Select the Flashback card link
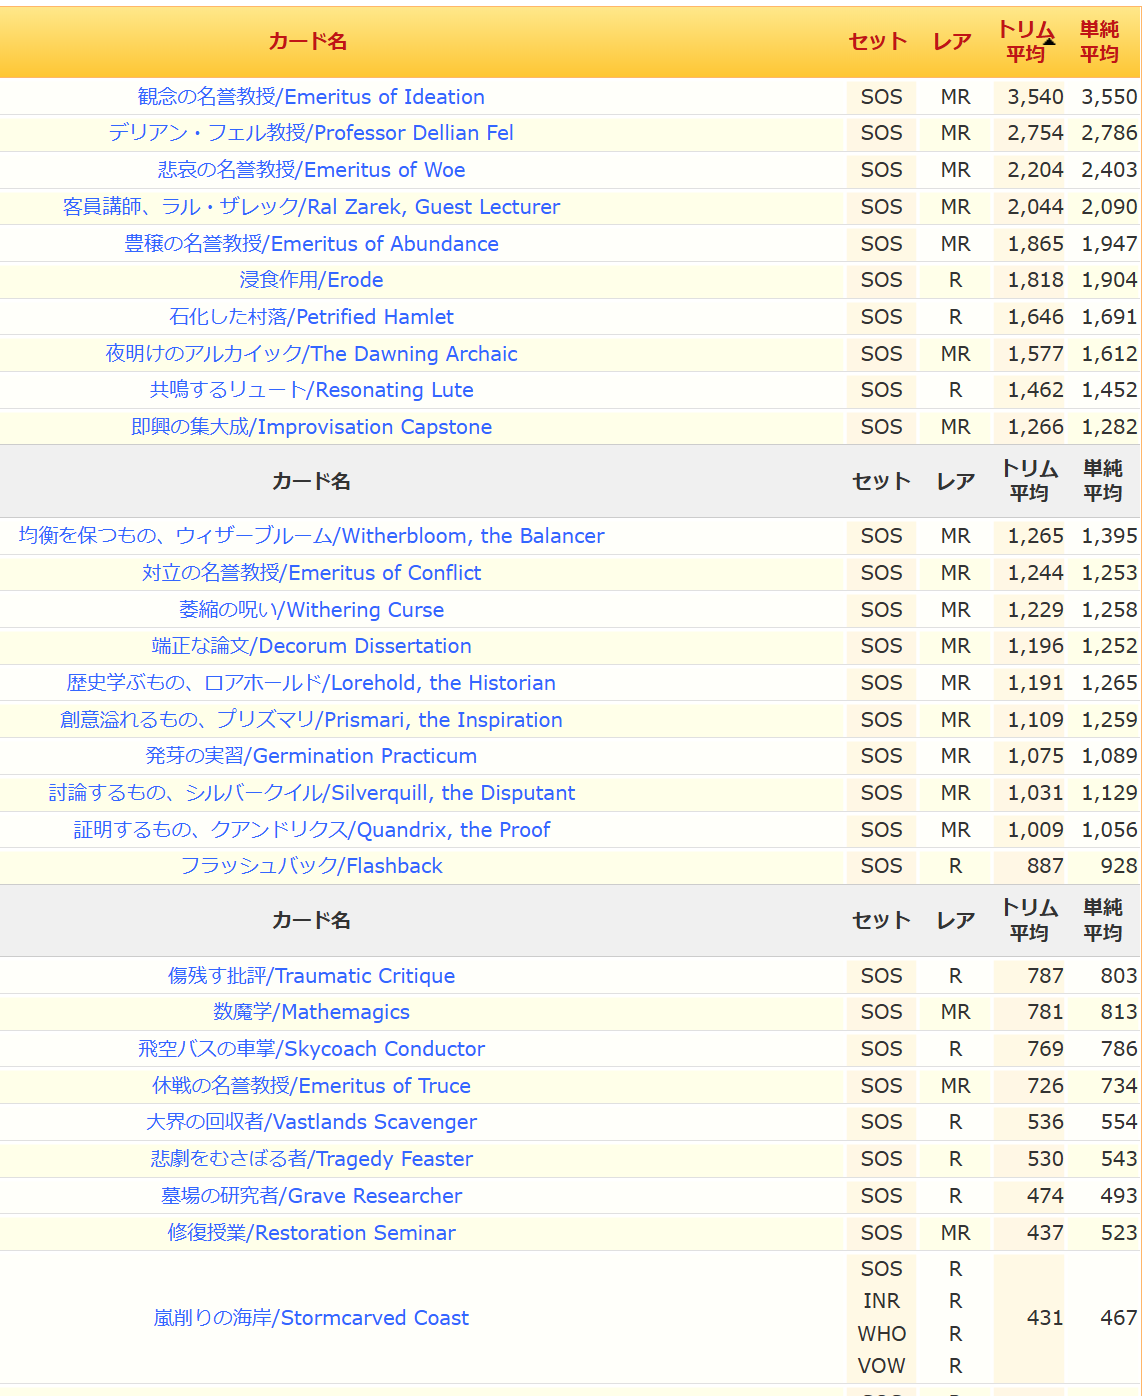Image resolution: width=1146 pixels, height=1396 pixels. 311,866
